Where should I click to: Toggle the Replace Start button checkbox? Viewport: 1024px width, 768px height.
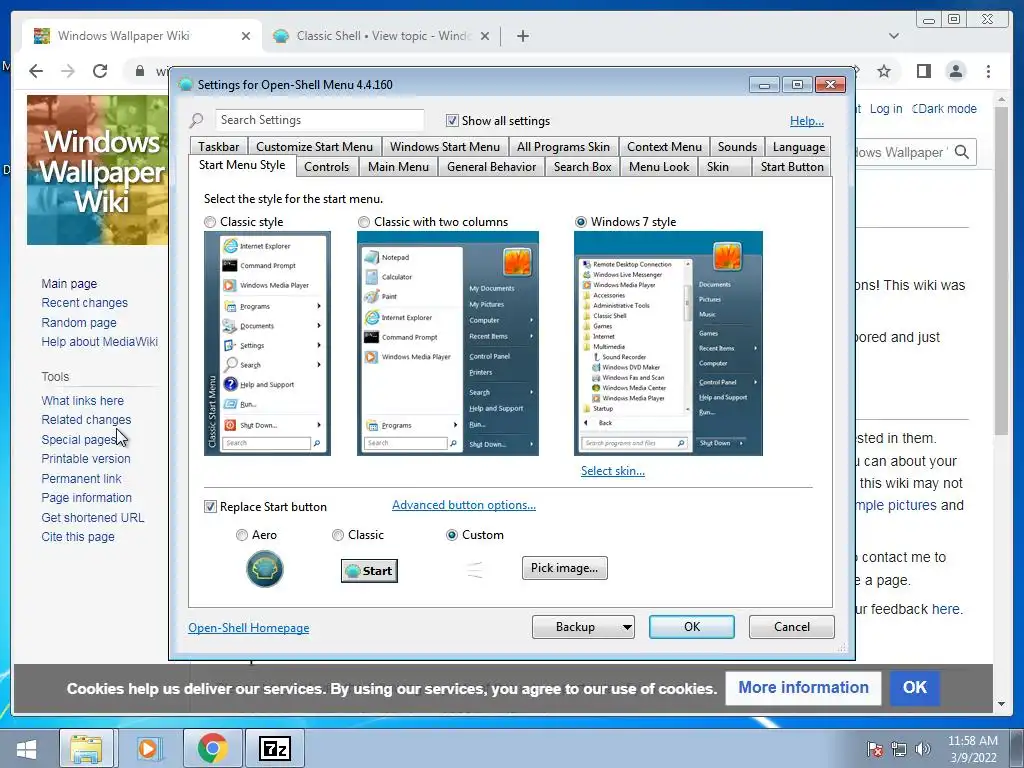210,506
